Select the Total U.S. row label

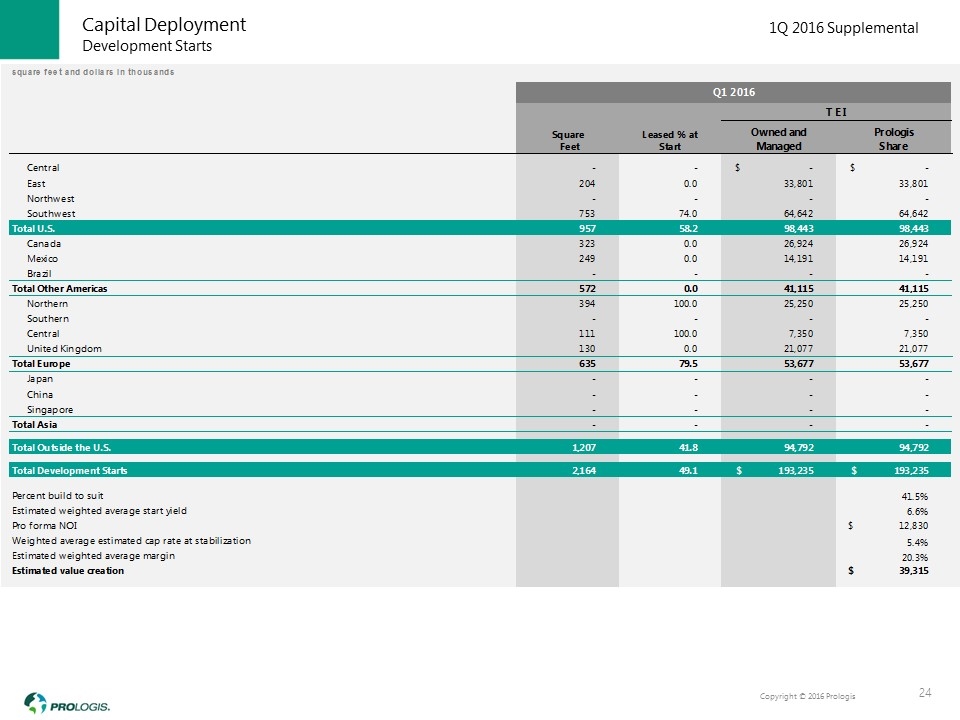click(x=35, y=228)
